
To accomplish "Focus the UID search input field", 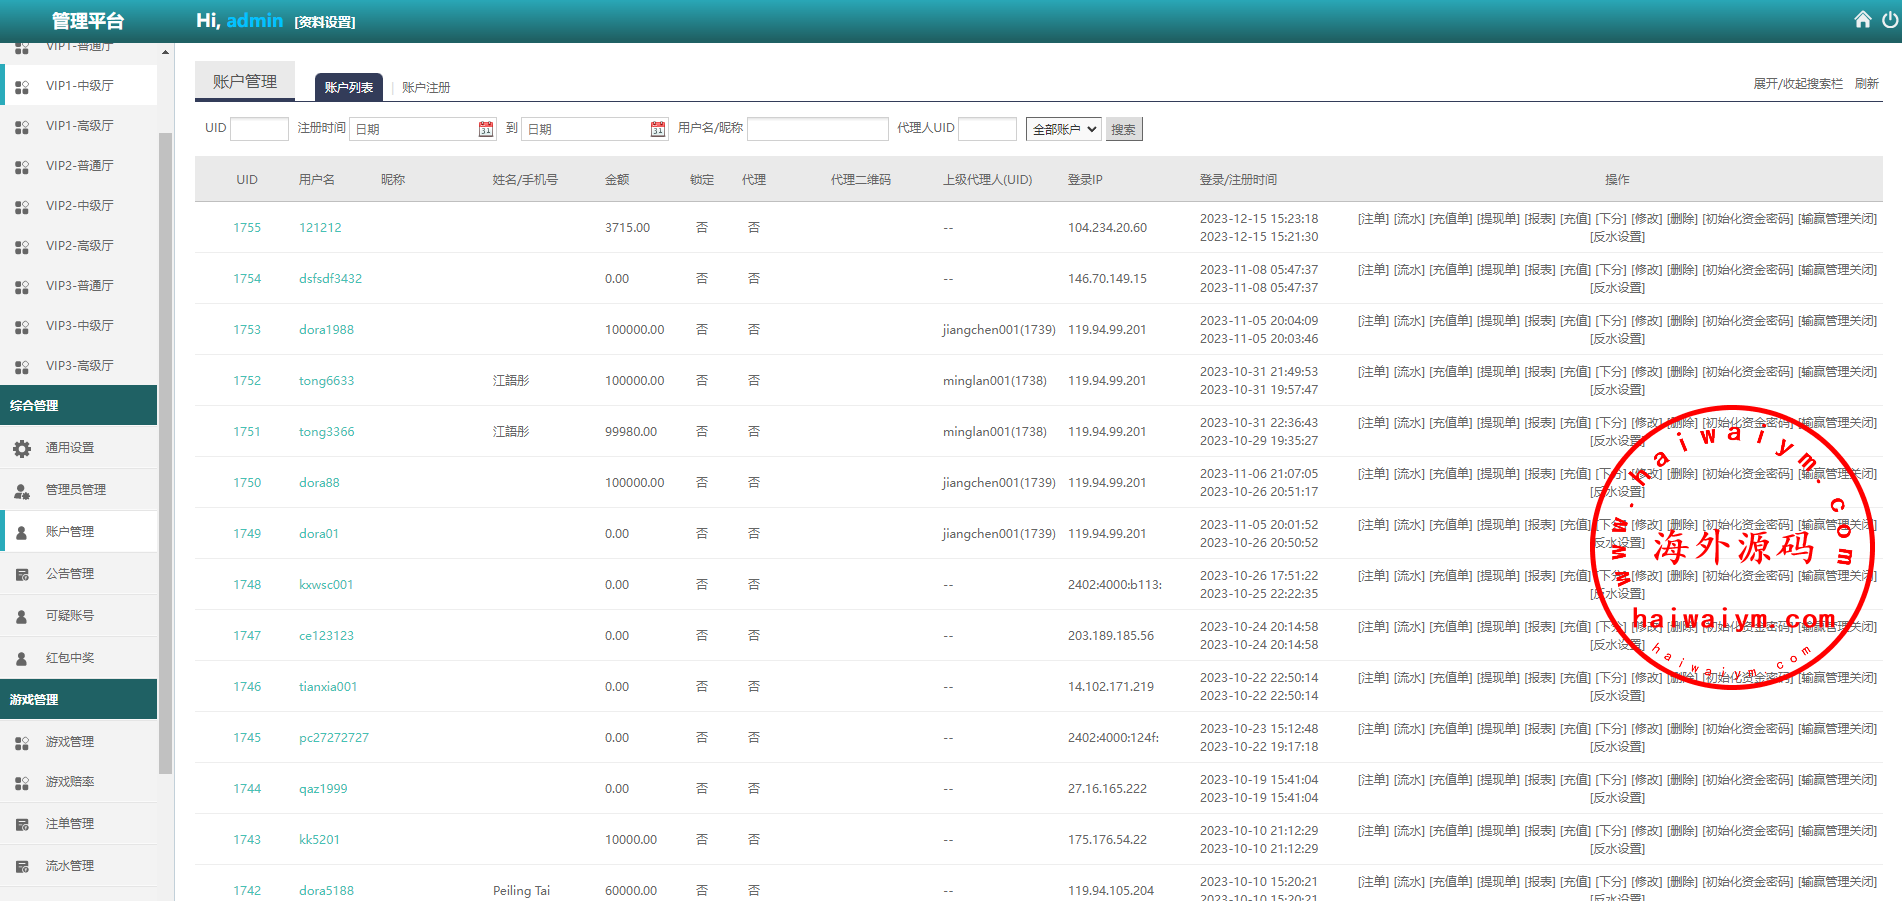I will point(259,129).
